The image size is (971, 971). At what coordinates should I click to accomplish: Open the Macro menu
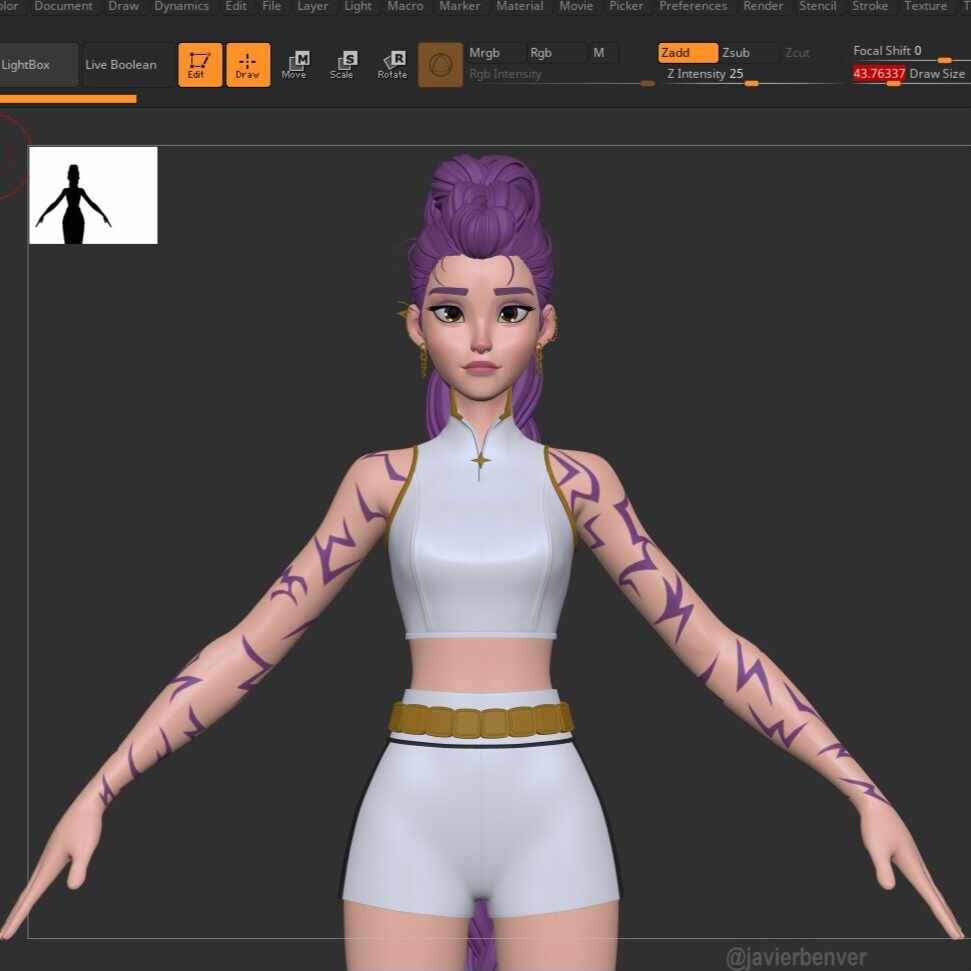pos(405,6)
